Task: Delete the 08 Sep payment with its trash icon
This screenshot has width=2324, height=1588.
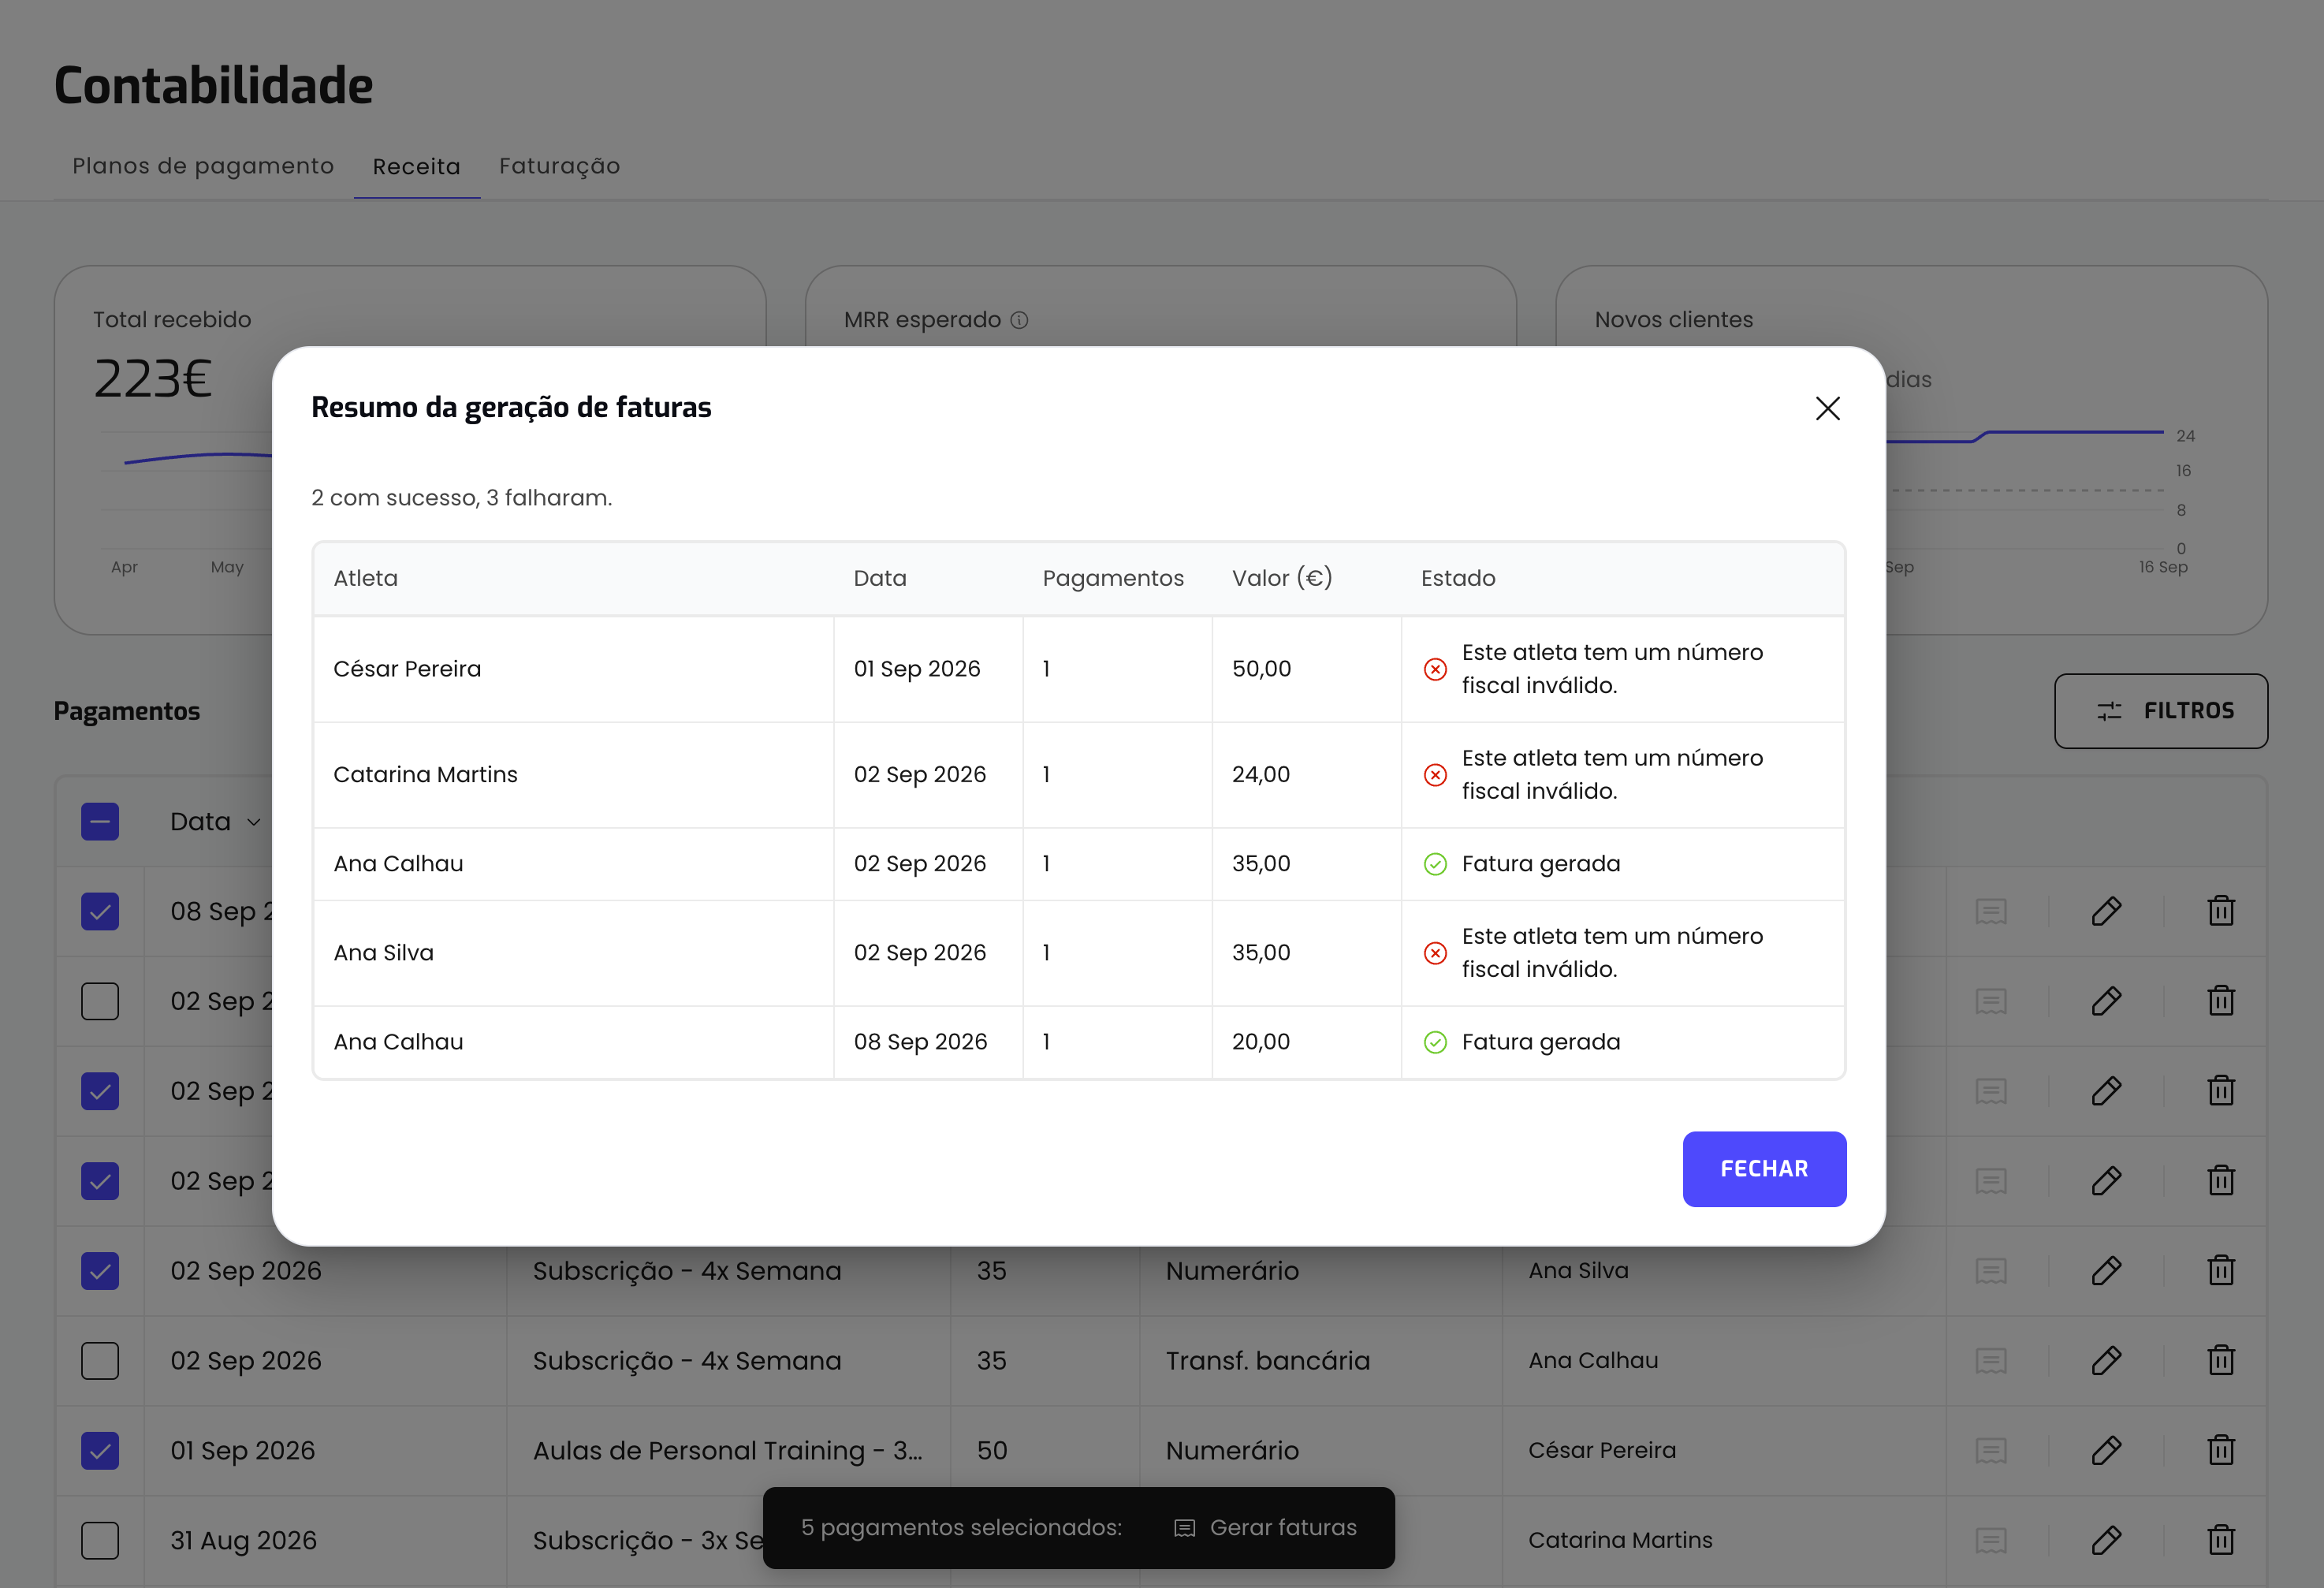Action: point(2221,911)
